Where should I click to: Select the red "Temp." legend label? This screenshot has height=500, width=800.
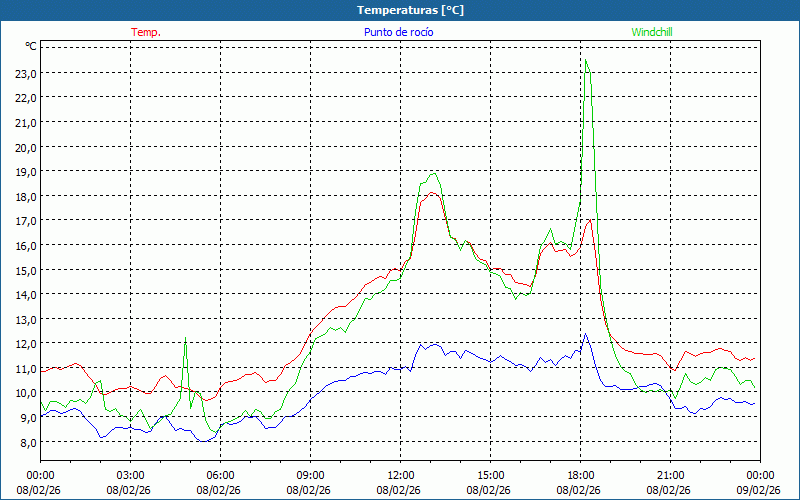point(146,32)
